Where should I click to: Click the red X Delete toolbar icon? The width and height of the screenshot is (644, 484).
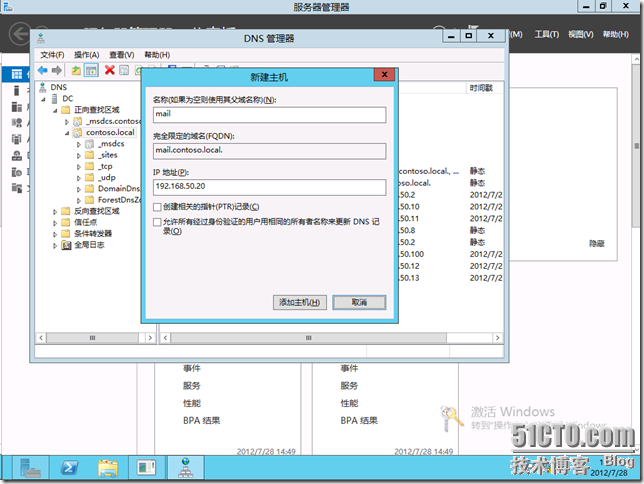coord(109,70)
